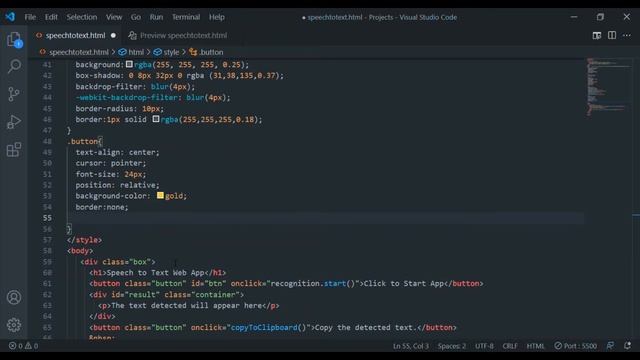Click Ln 55, Col 3 in status bar
The image size is (640, 360).
click(x=411, y=346)
